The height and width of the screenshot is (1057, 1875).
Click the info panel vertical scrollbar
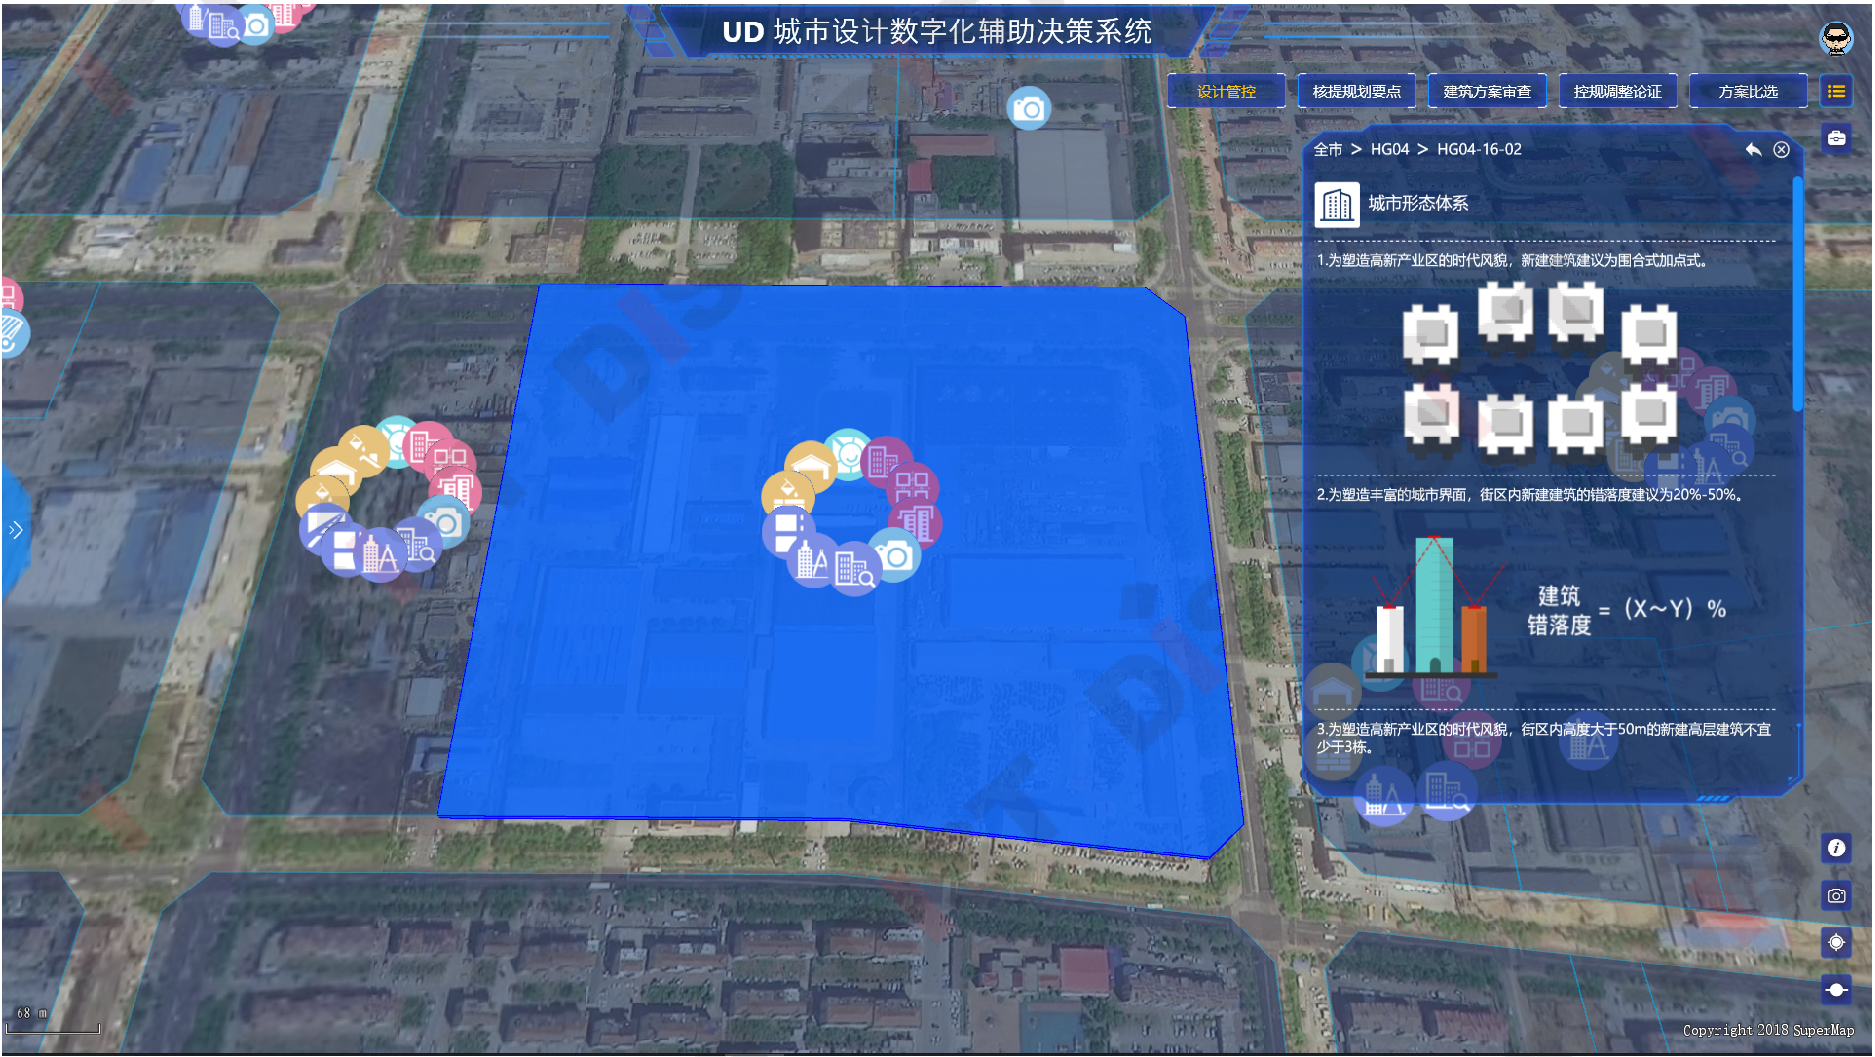[1797, 295]
